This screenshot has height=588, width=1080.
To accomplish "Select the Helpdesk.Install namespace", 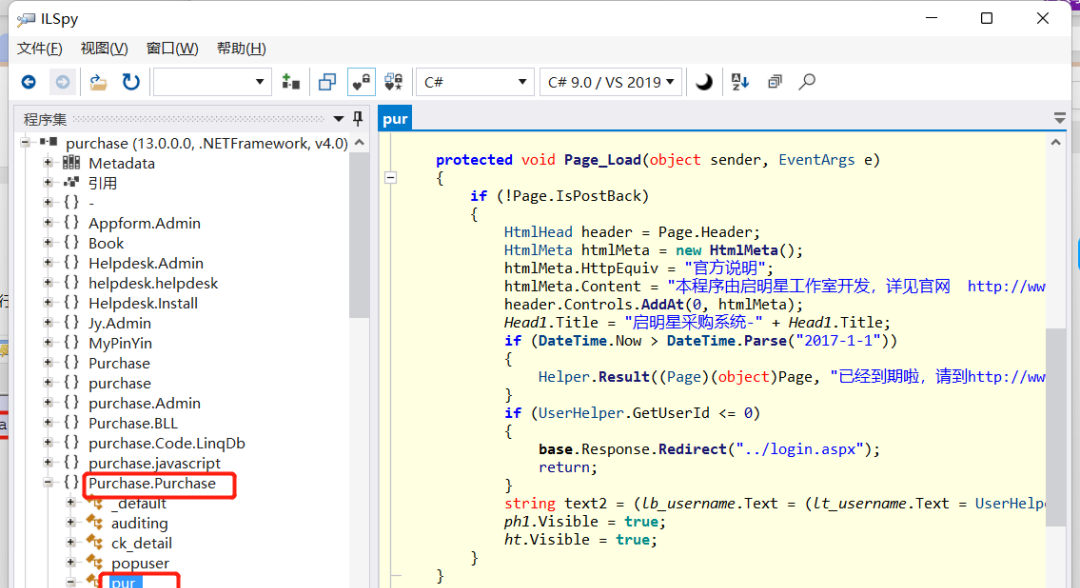I will tap(143, 303).
